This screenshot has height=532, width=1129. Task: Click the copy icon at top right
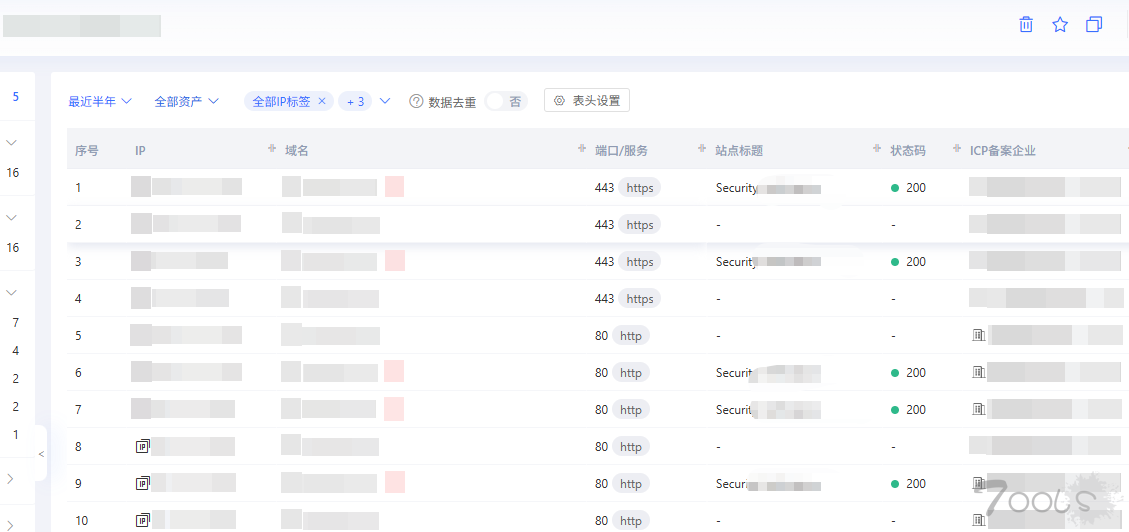[x=1094, y=25]
